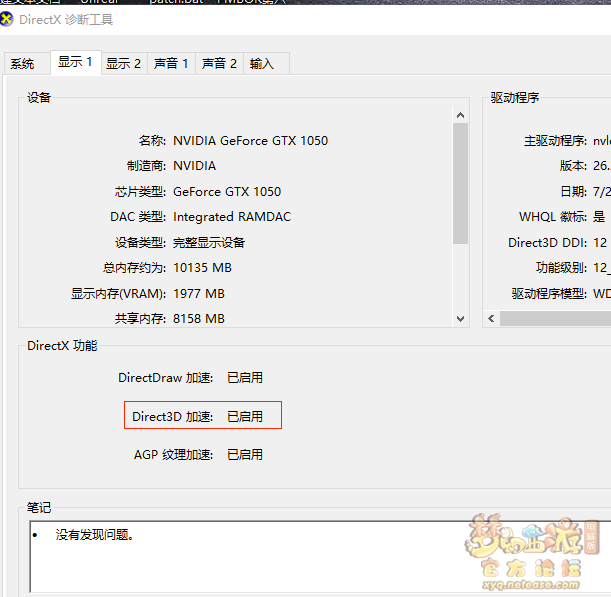Click the AGP 纹理加速 已启用 status
611x597 pixels.
point(245,455)
